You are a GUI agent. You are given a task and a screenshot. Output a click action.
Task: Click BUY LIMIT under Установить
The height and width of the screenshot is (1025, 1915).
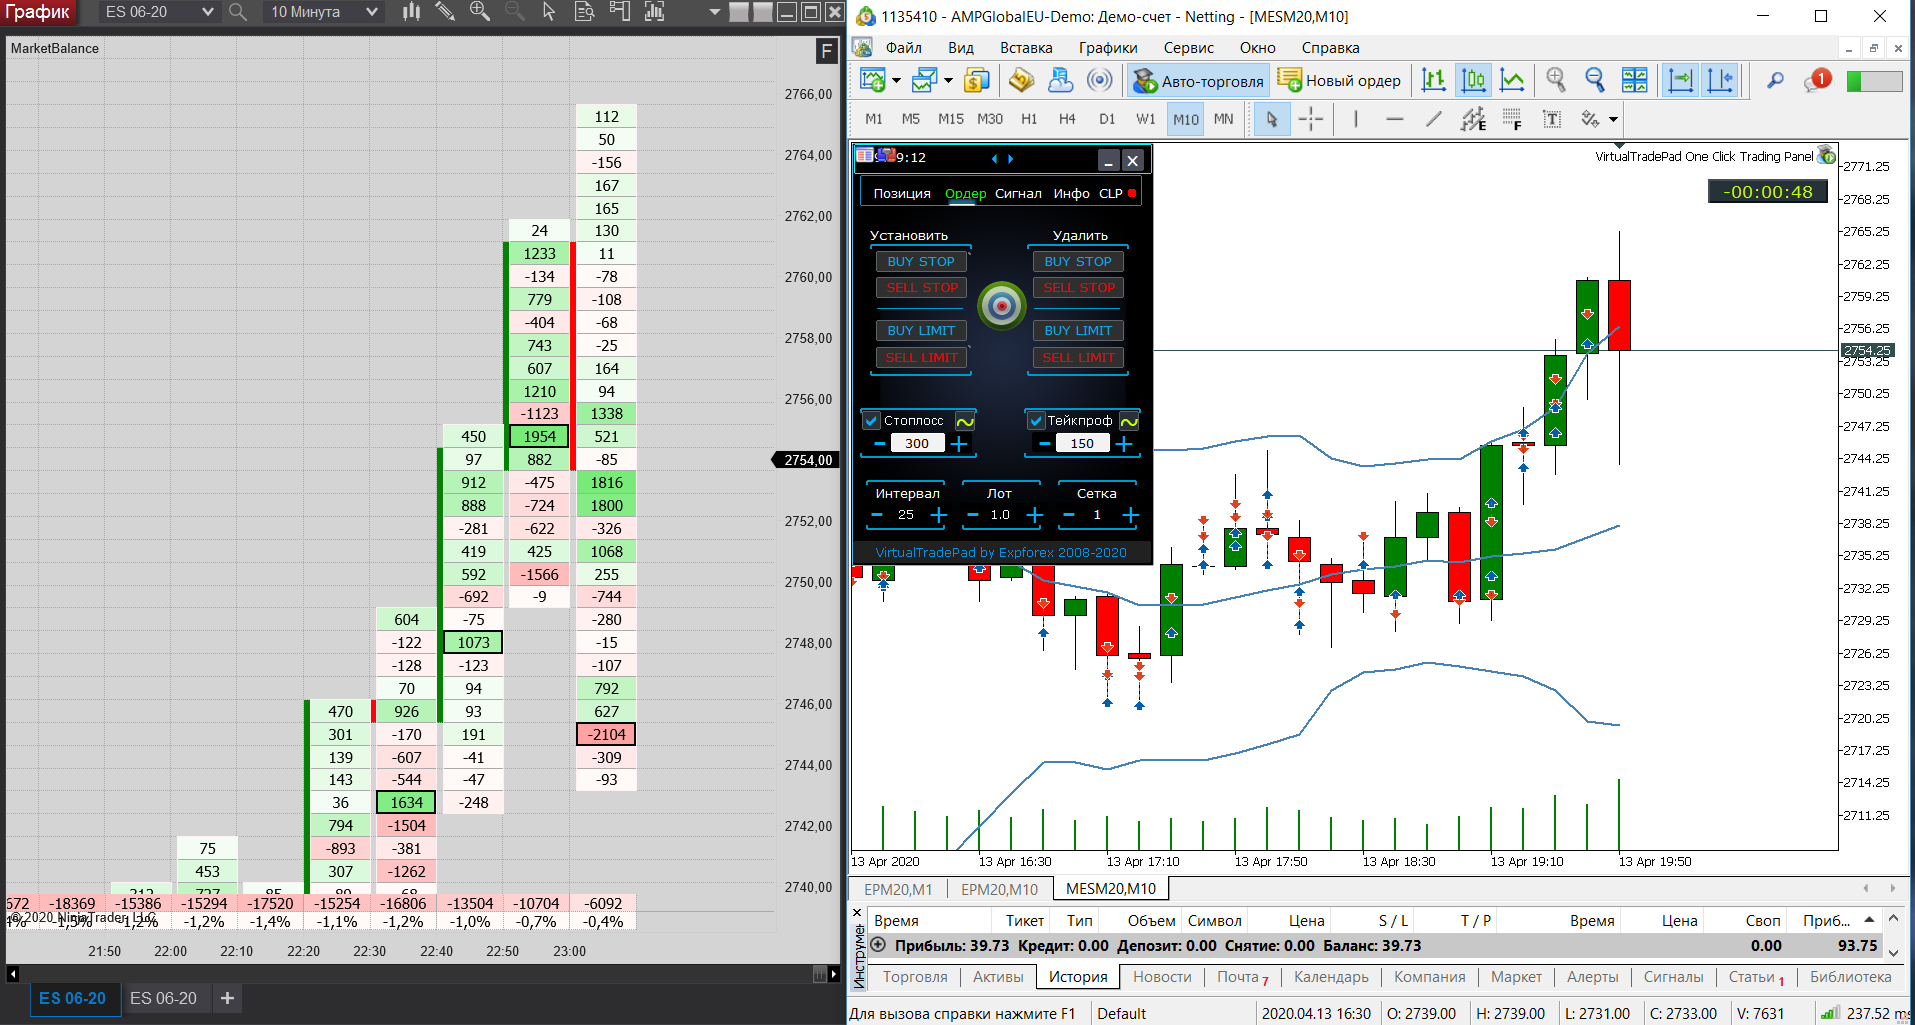pyautogui.click(x=921, y=331)
